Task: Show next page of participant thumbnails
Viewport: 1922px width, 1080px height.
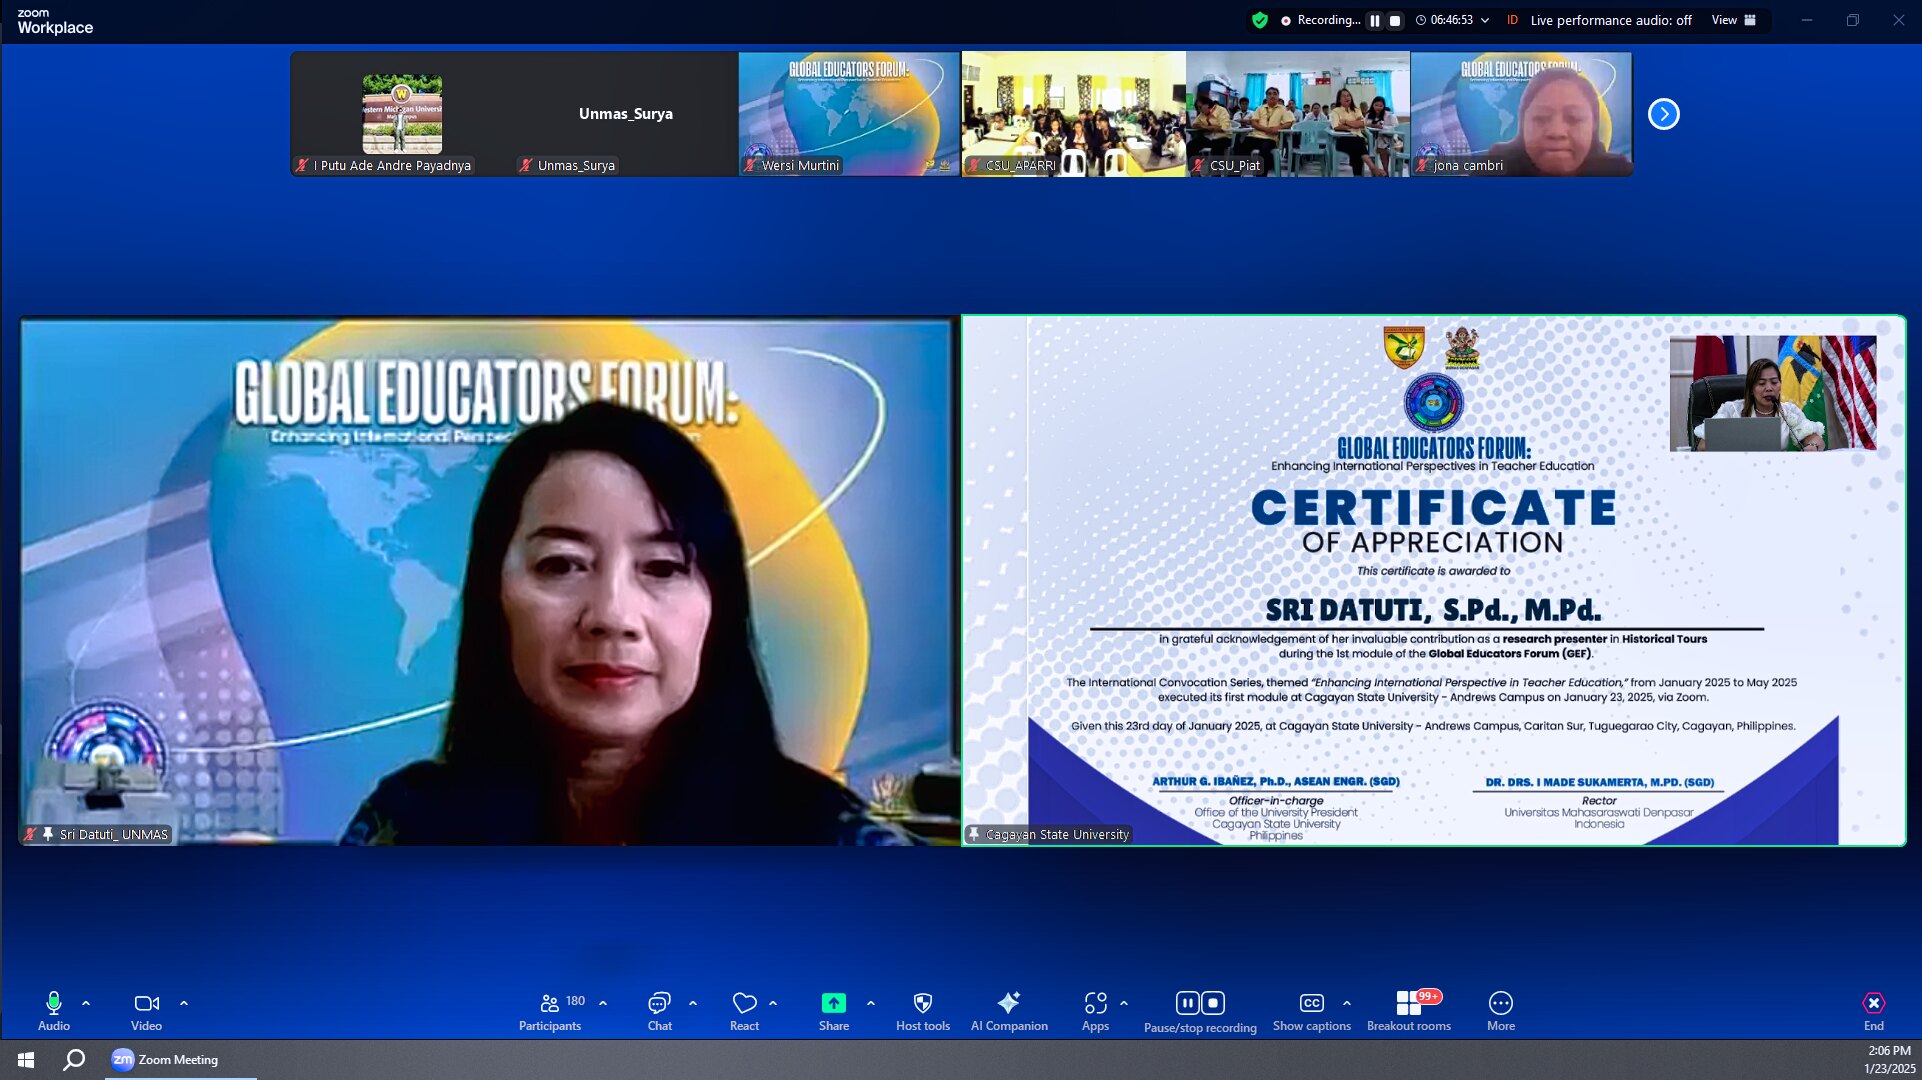Action: click(x=1664, y=114)
